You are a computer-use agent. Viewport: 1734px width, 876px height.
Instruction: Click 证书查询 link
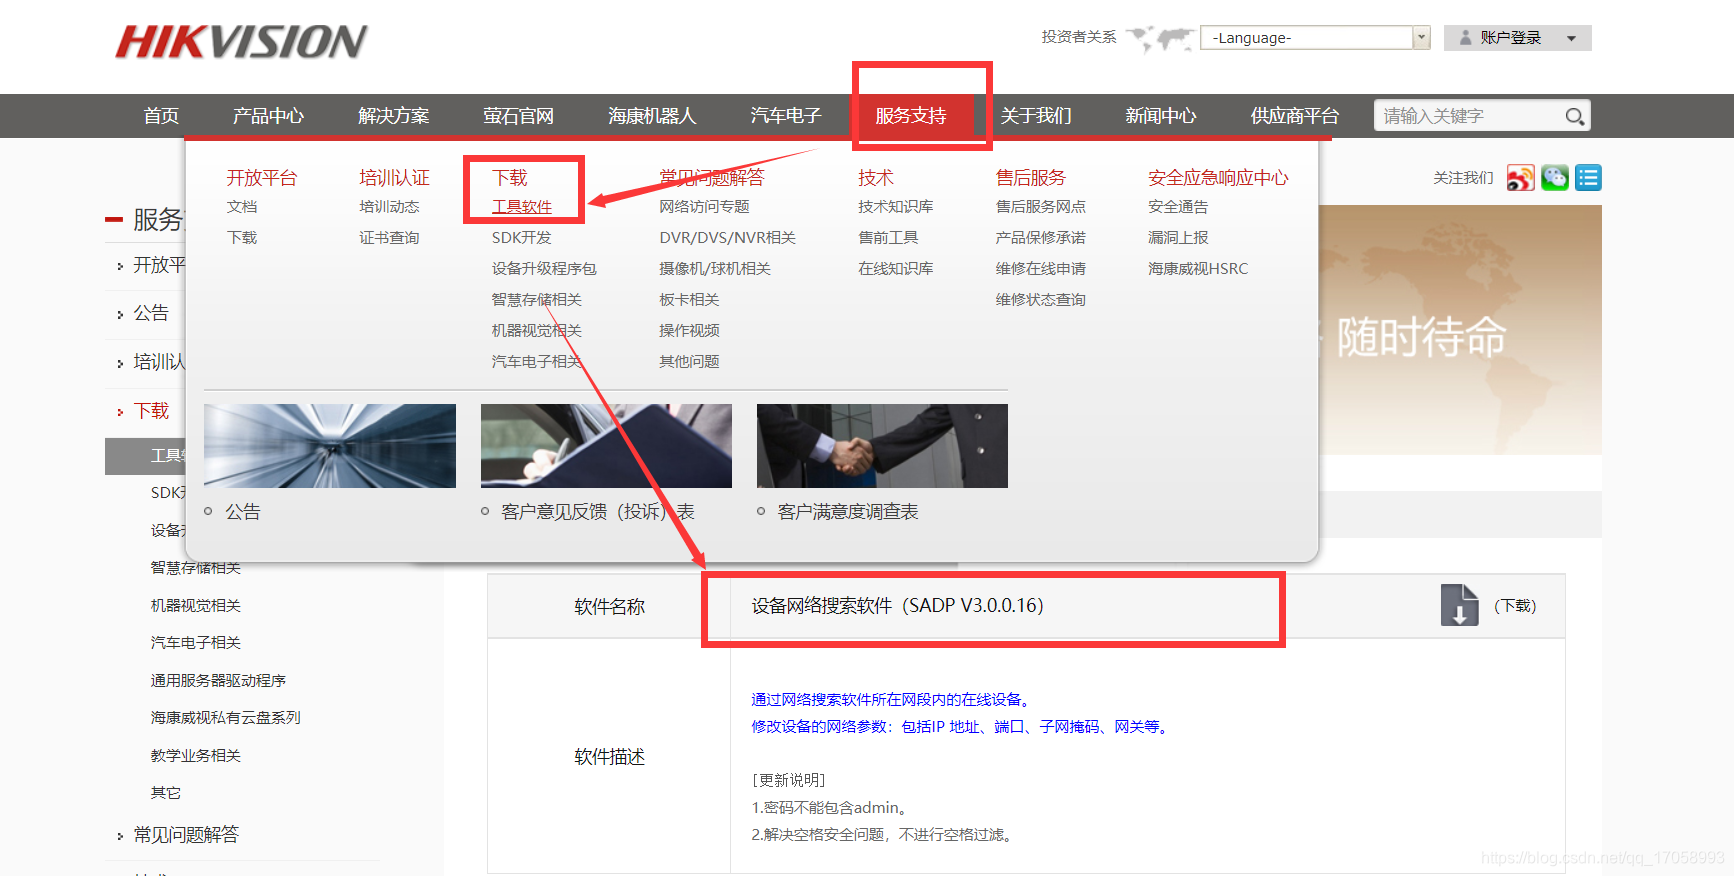[x=389, y=238]
